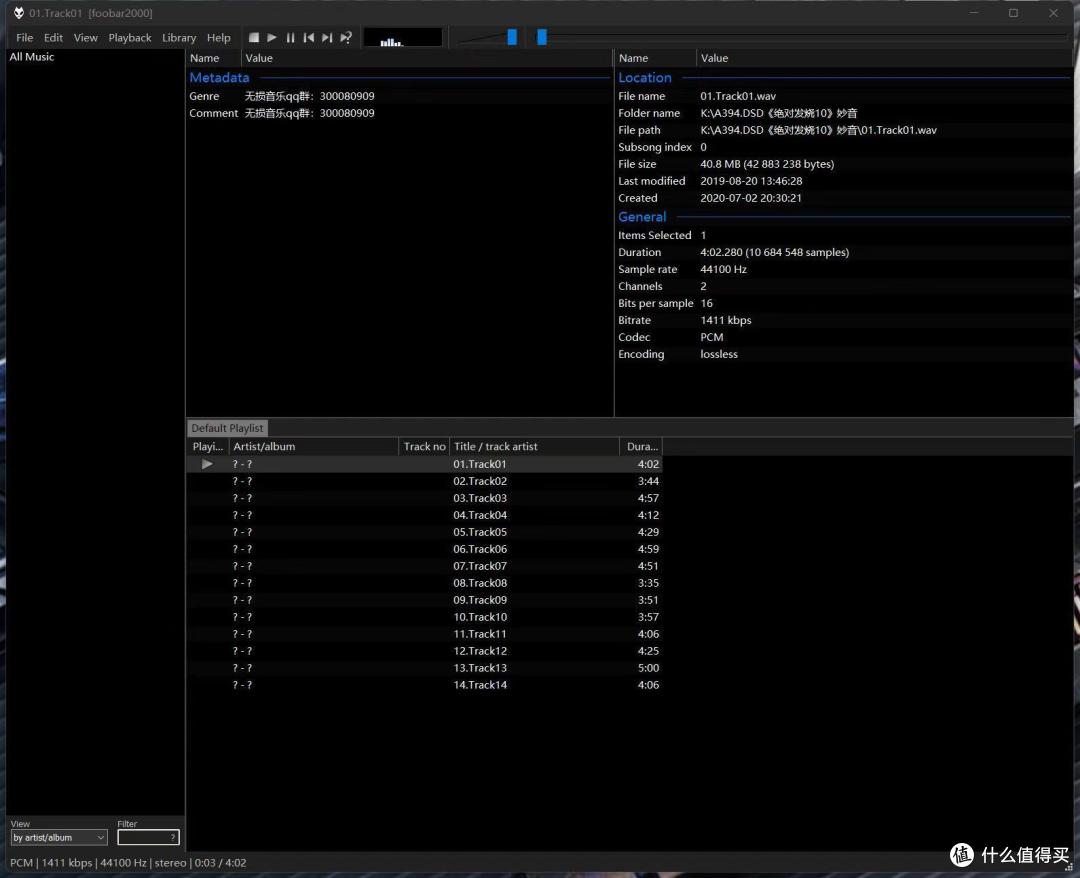Click the Title / track artist column header
Viewport: 1080px width, 878px height.
click(x=534, y=446)
